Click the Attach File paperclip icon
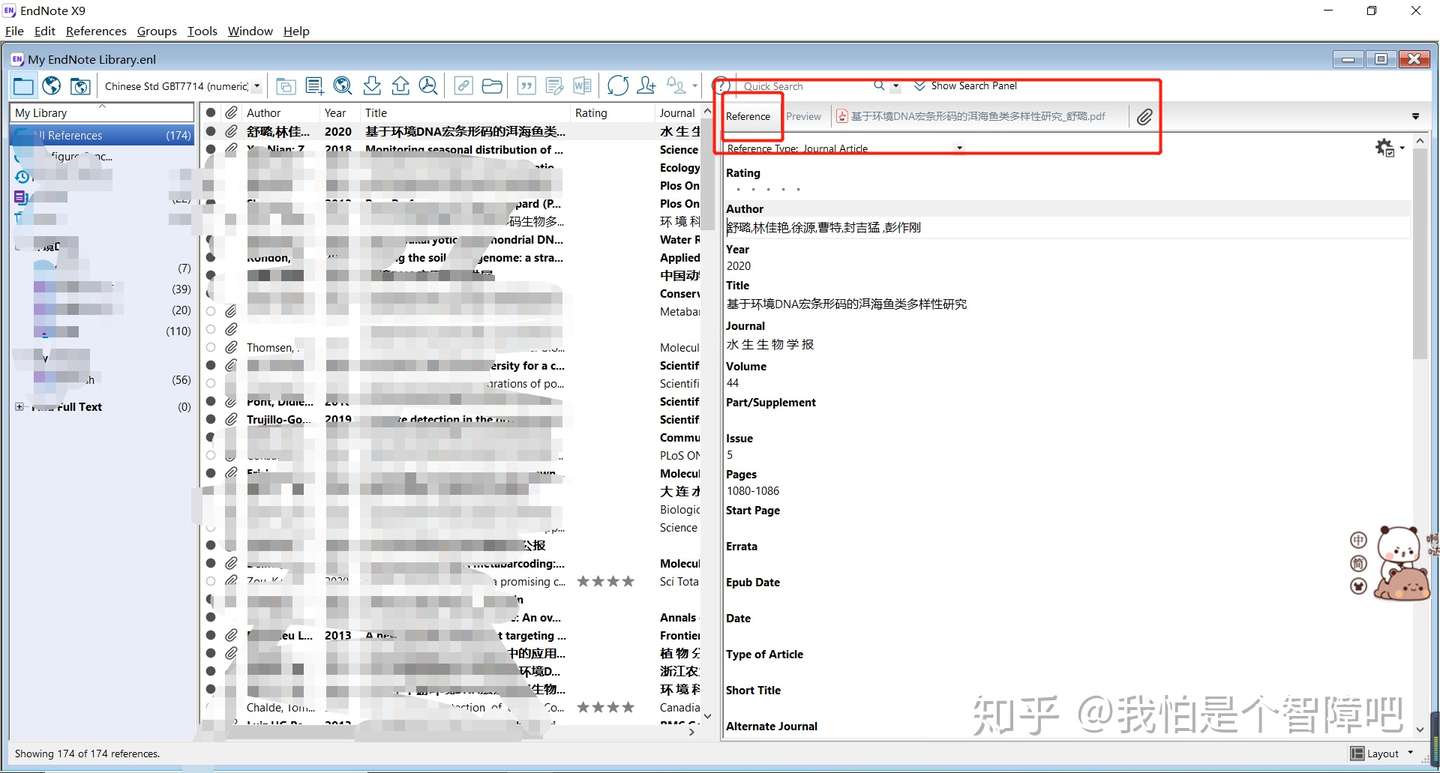The image size is (1440, 773). click(1144, 117)
